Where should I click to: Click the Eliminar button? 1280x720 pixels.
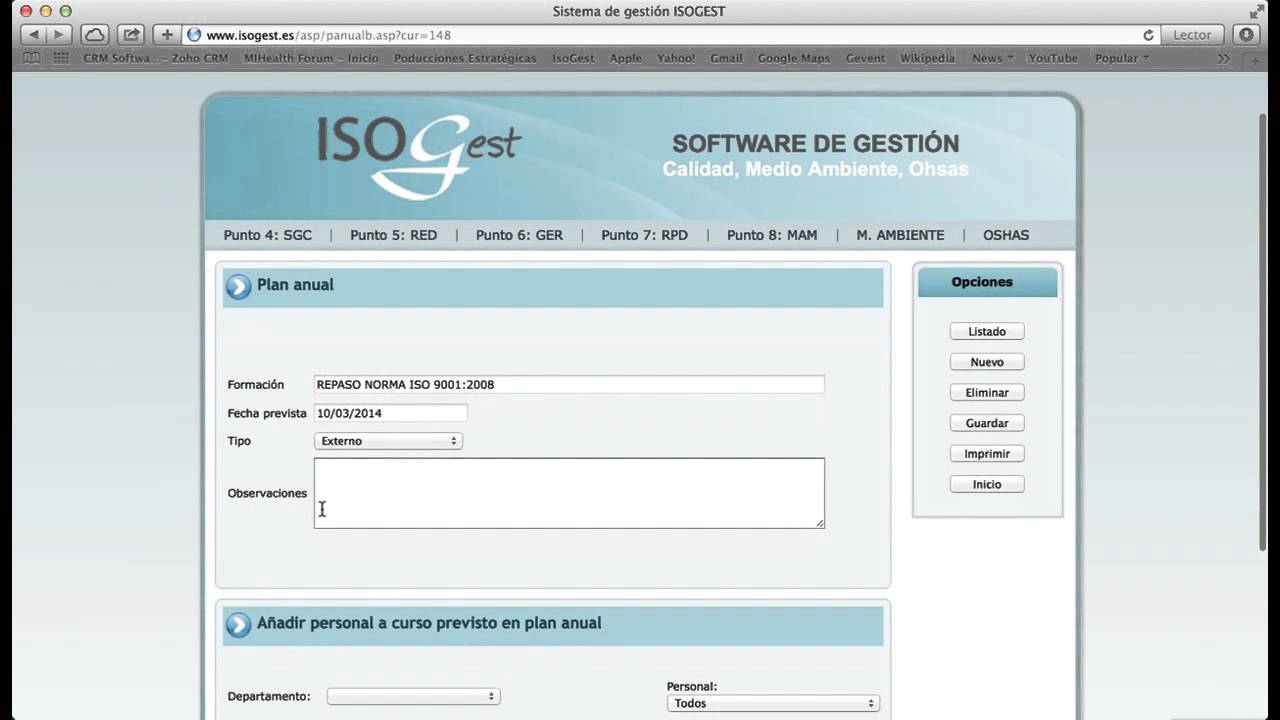(987, 392)
